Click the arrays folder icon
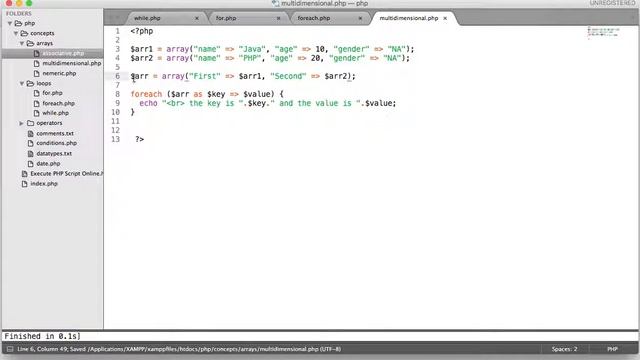Viewport: 640px width, 360px height. [x=30, y=43]
